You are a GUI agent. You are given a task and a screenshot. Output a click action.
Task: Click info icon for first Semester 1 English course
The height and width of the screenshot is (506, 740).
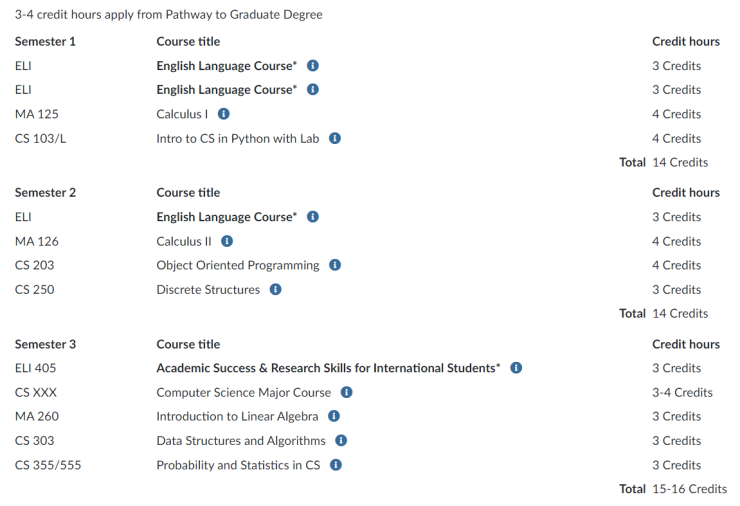[x=313, y=66]
